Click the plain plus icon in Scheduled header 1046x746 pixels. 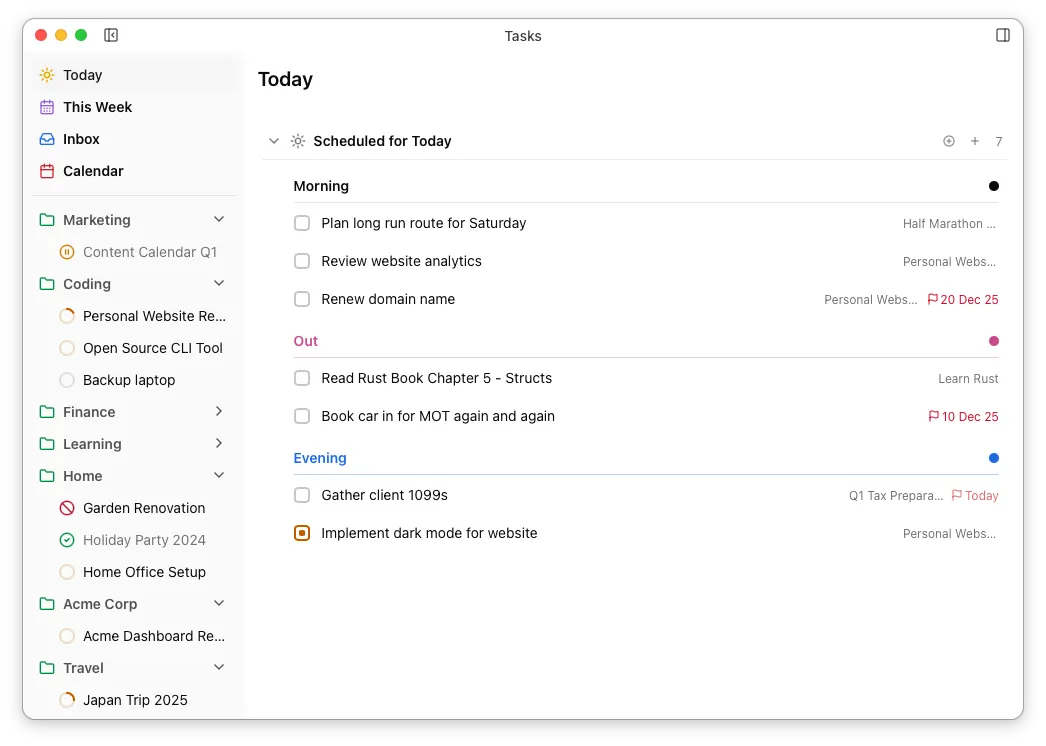click(975, 141)
